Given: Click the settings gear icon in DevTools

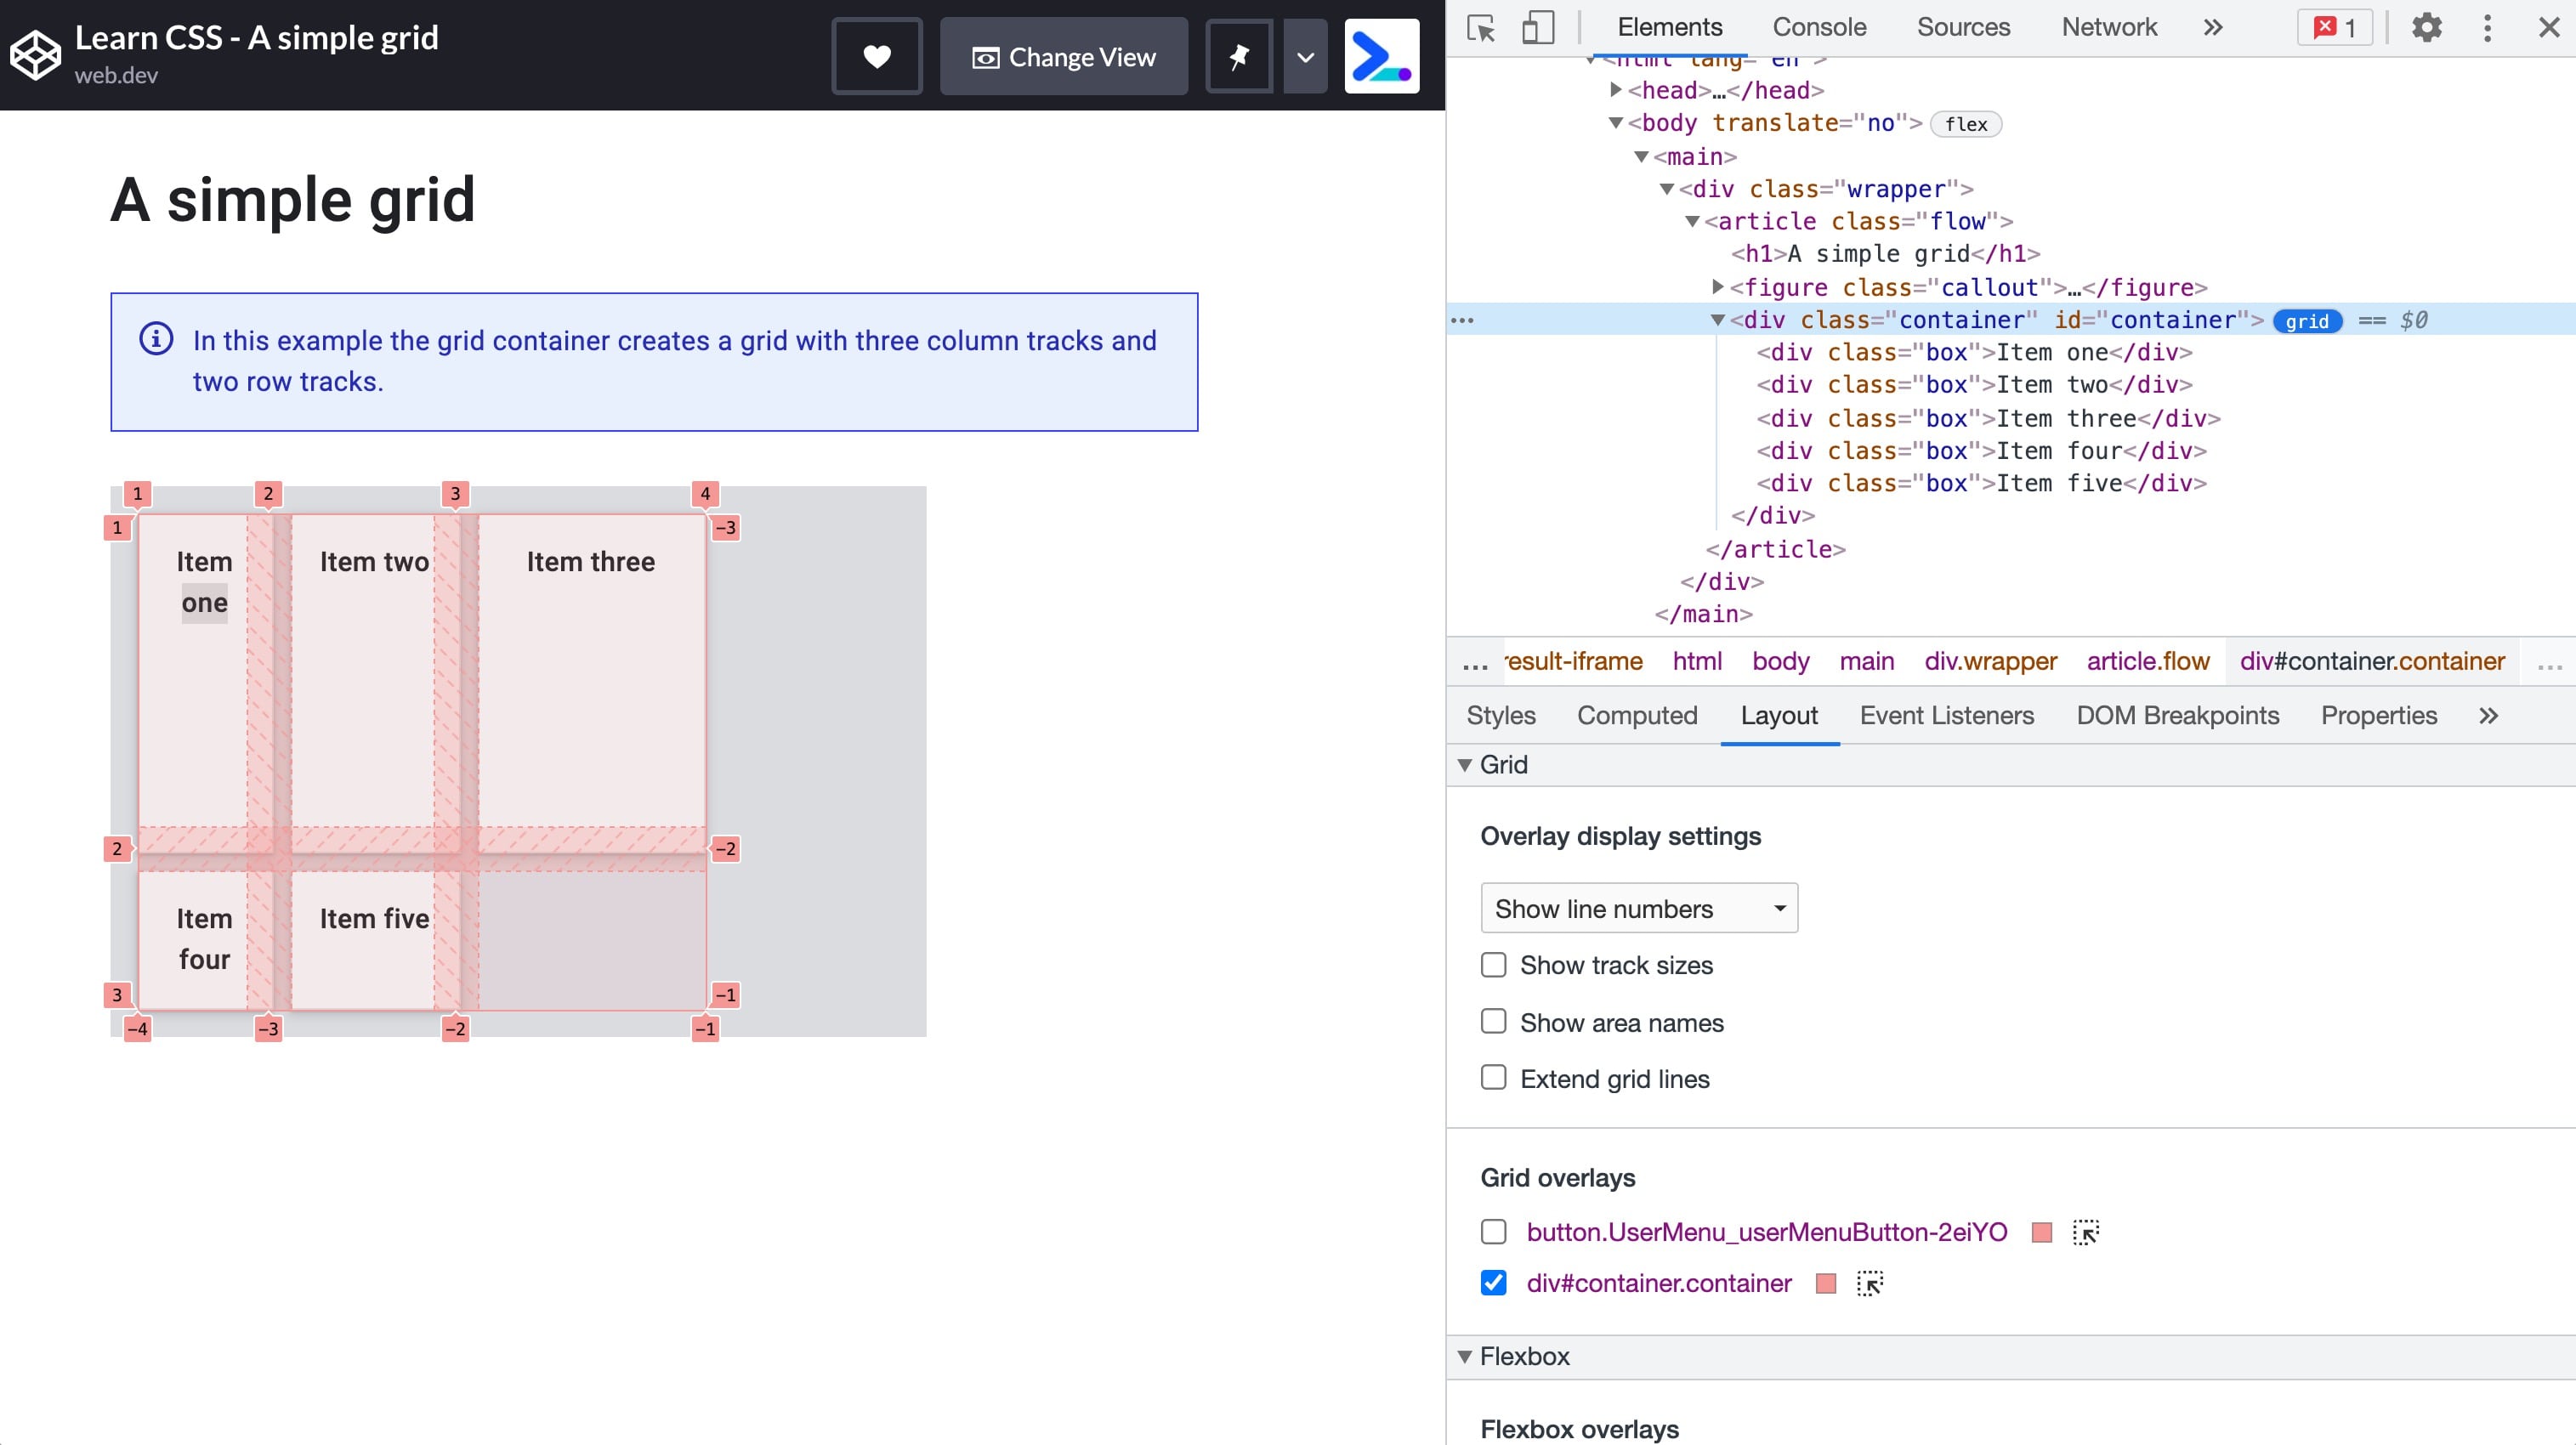Looking at the screenshot, I should coord(2426,26).
